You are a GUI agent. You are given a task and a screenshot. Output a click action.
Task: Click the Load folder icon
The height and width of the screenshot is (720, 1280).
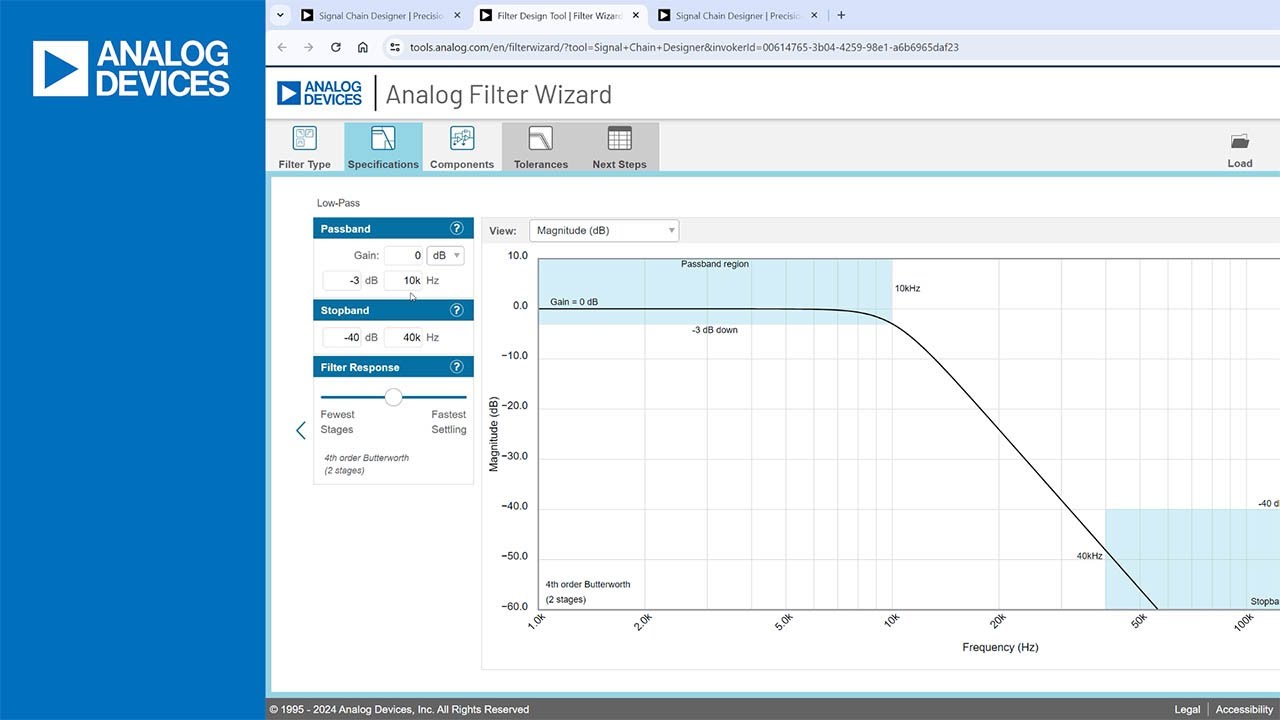(x=1240, y=141)
